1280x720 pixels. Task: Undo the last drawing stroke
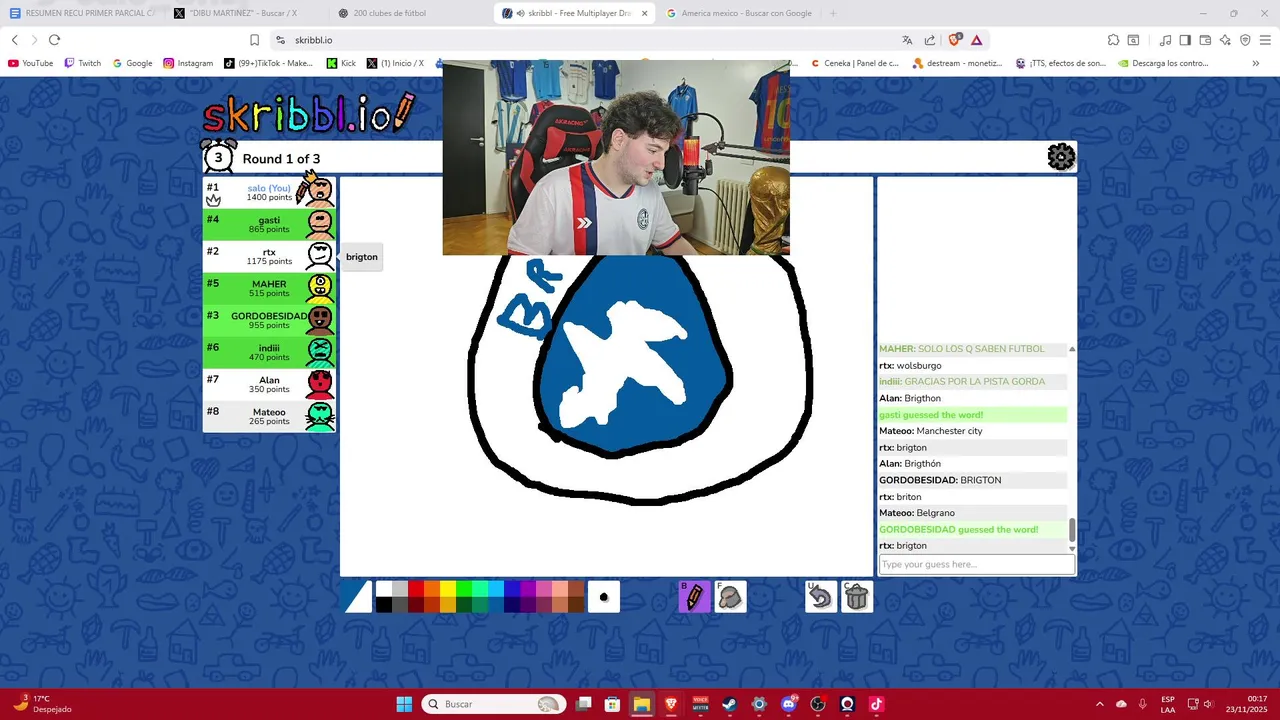(x=821, y=597)
